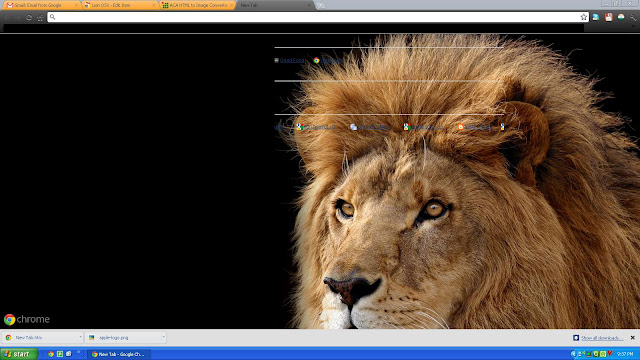Launch Chrome from quick launch
The height and width of the screenshot is (360, 640).
51,354
